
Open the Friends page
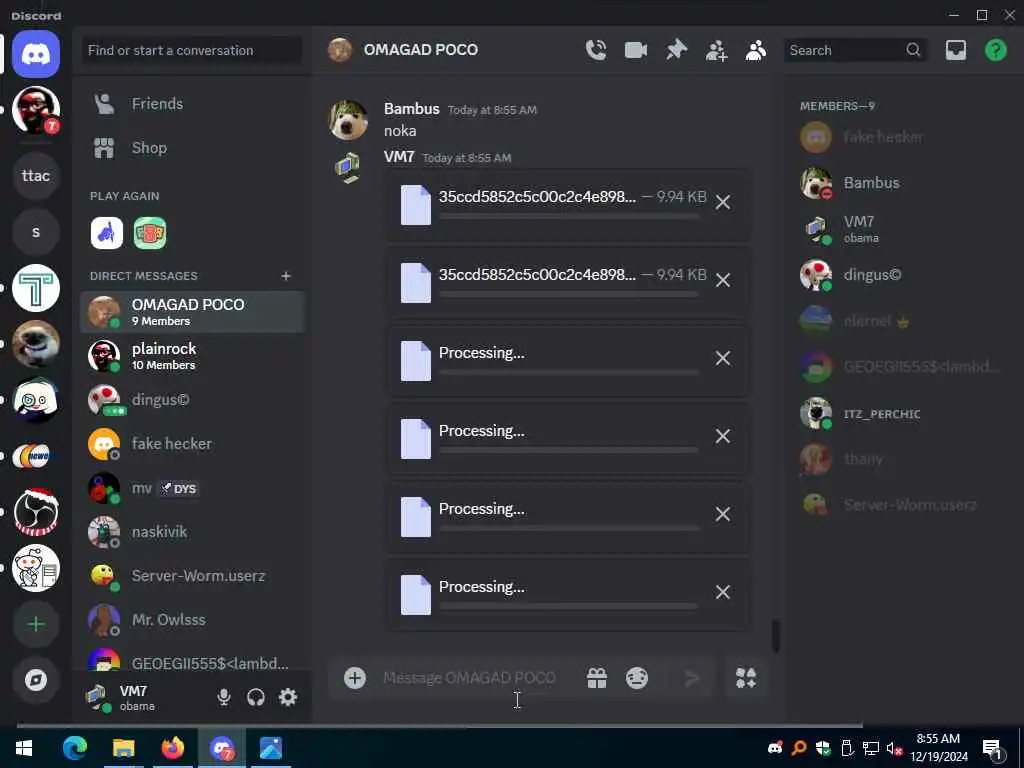[191, 104]
